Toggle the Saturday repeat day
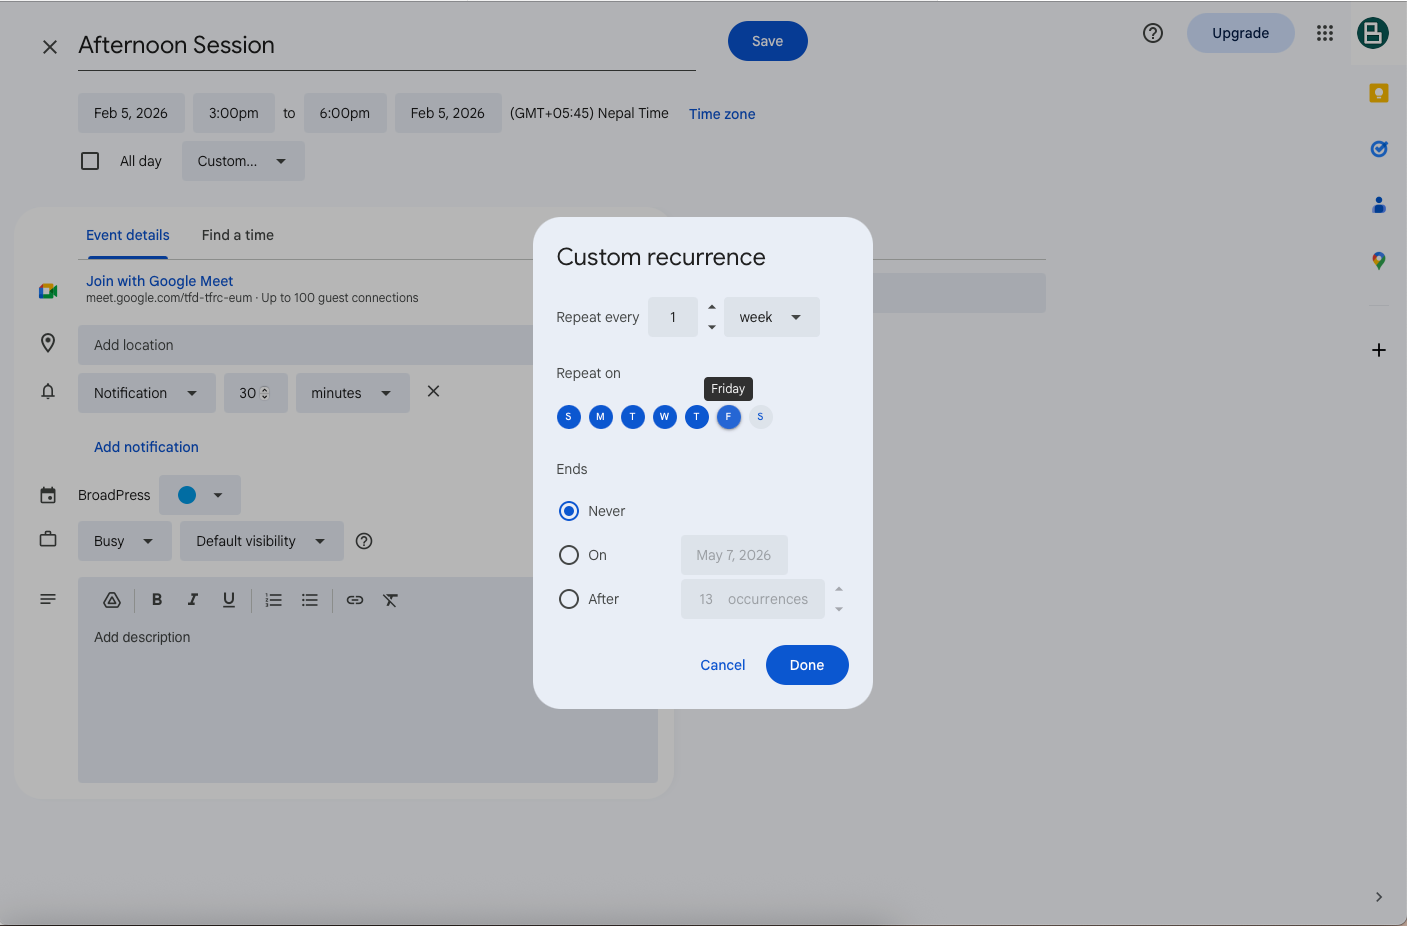 (x=760, y=417)
